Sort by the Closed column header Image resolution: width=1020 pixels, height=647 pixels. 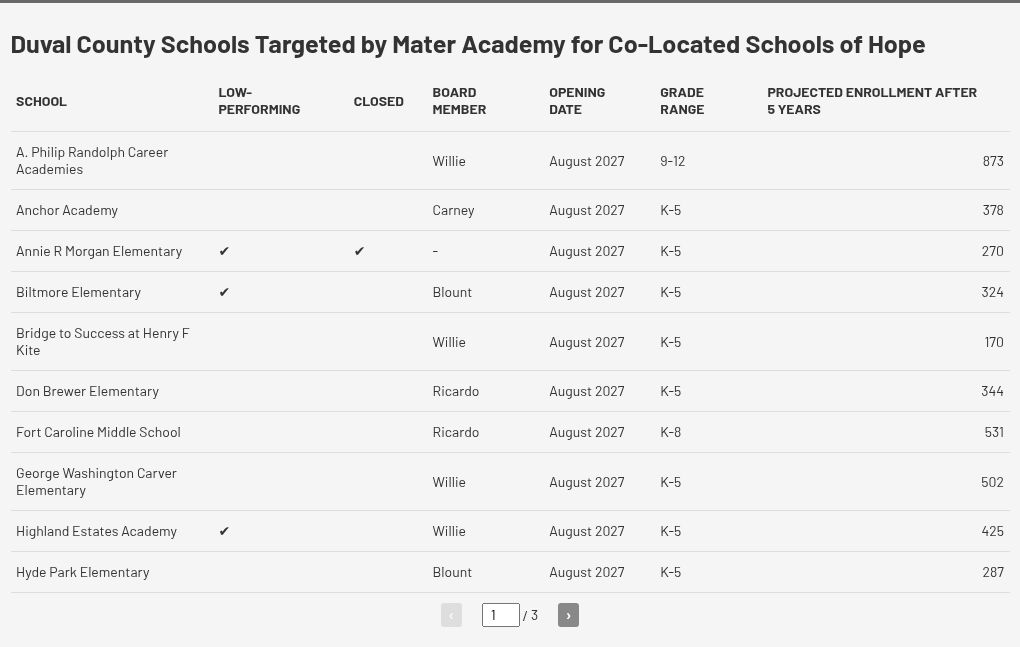(378, 101)
